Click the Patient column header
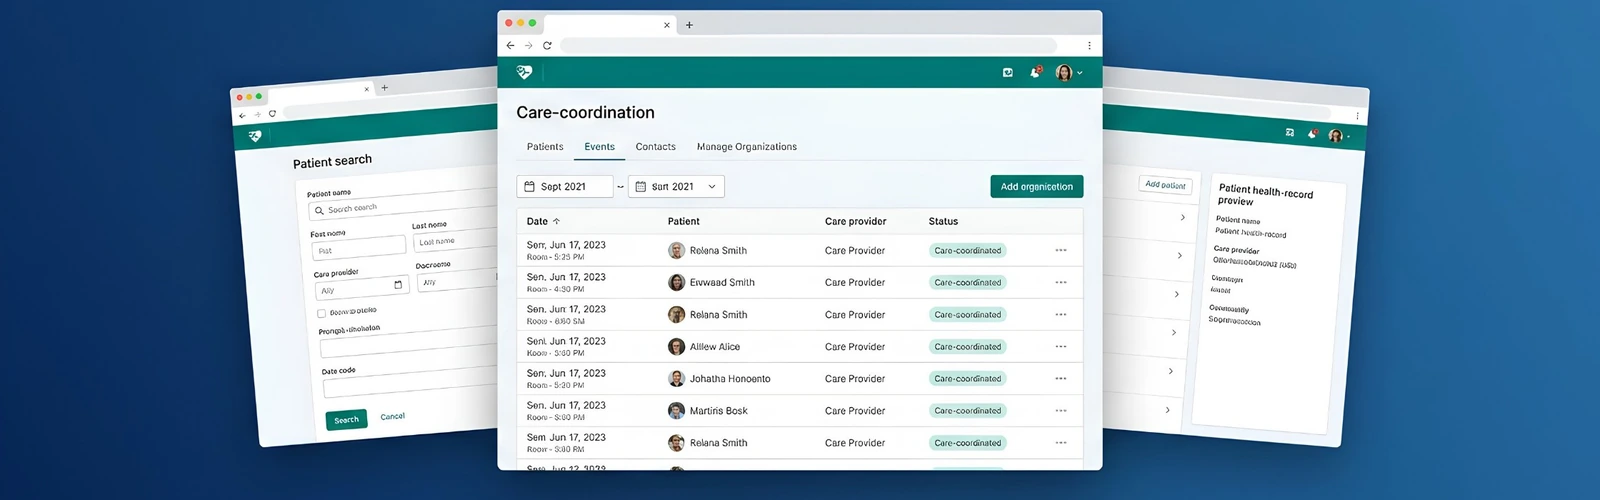Screen dimensions: 1600x500 point(684,222)
